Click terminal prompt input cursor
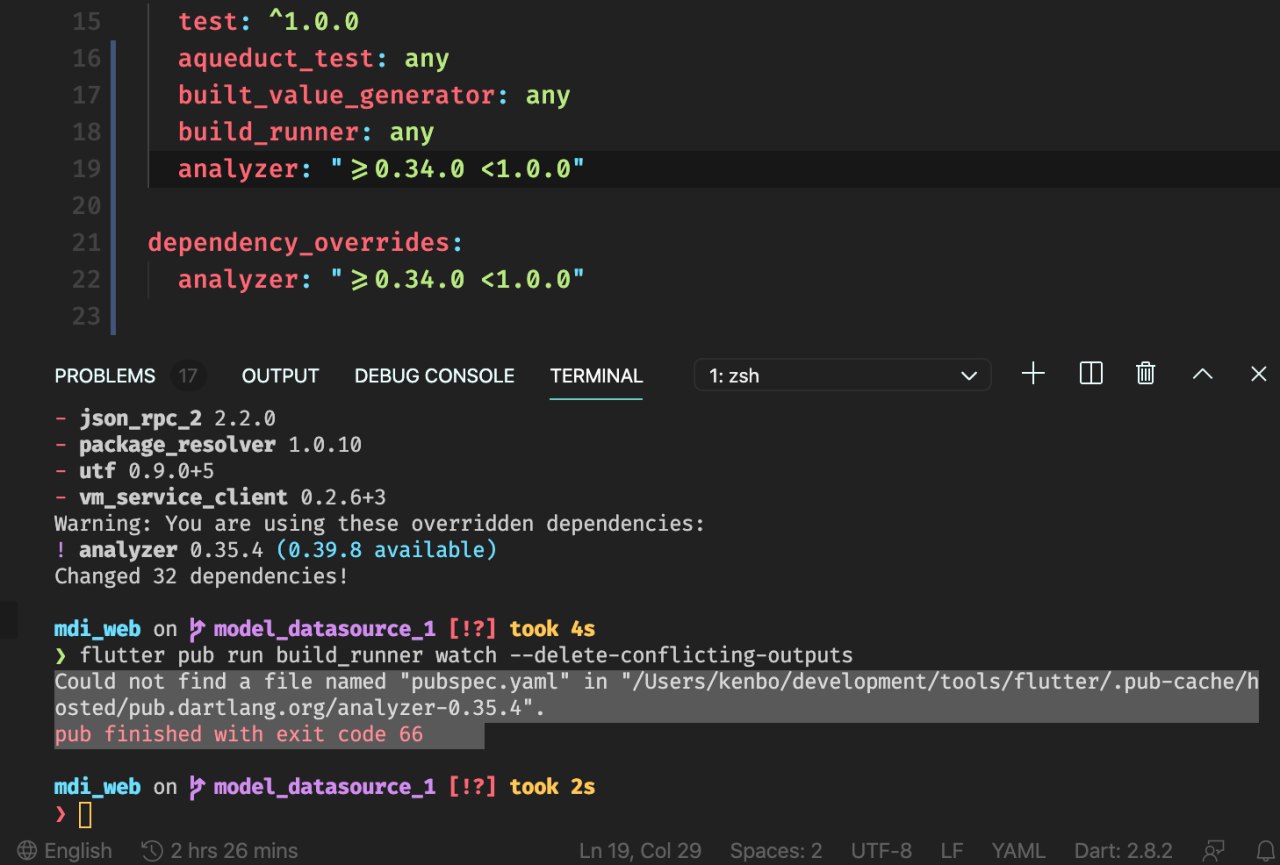The height and width of the screenshot is (865, 1280). [x=85, y=815]
